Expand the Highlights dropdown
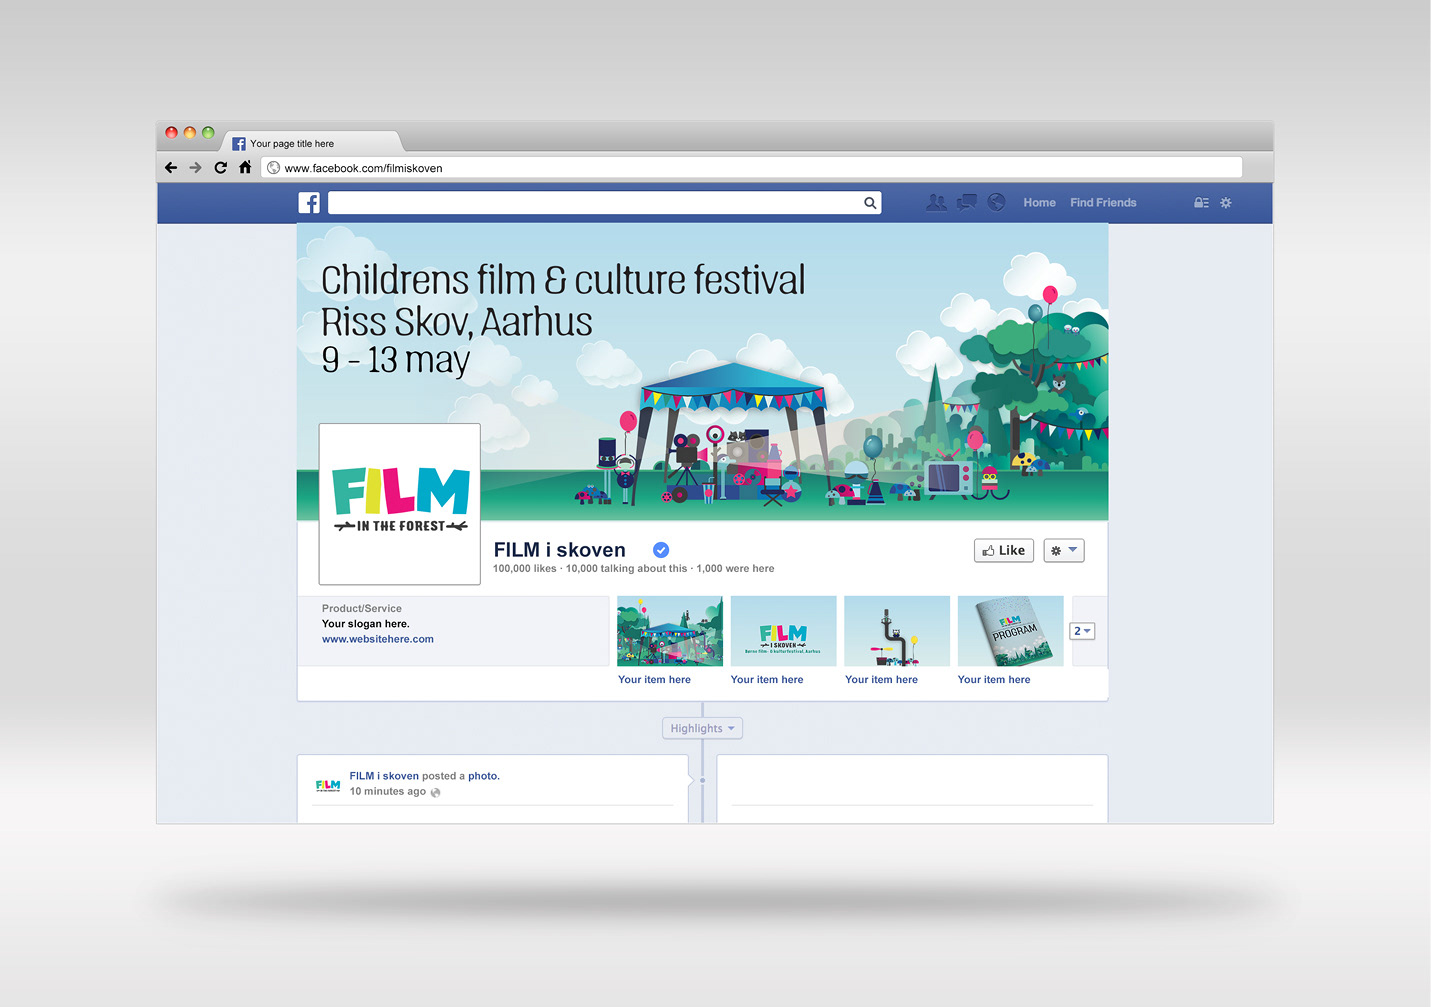The height and width of the screenshot is (1007, 1431). click(702, 728)
